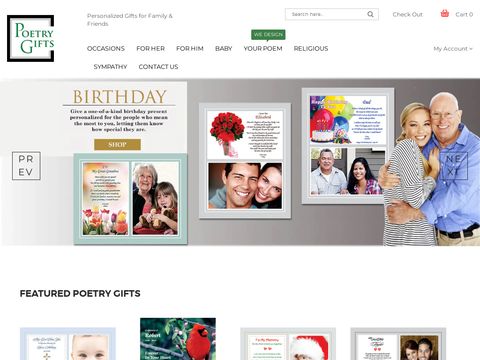Advance slider with NEXT button
Viewport: 480px width, 360px height.
[x=454, y=166]
